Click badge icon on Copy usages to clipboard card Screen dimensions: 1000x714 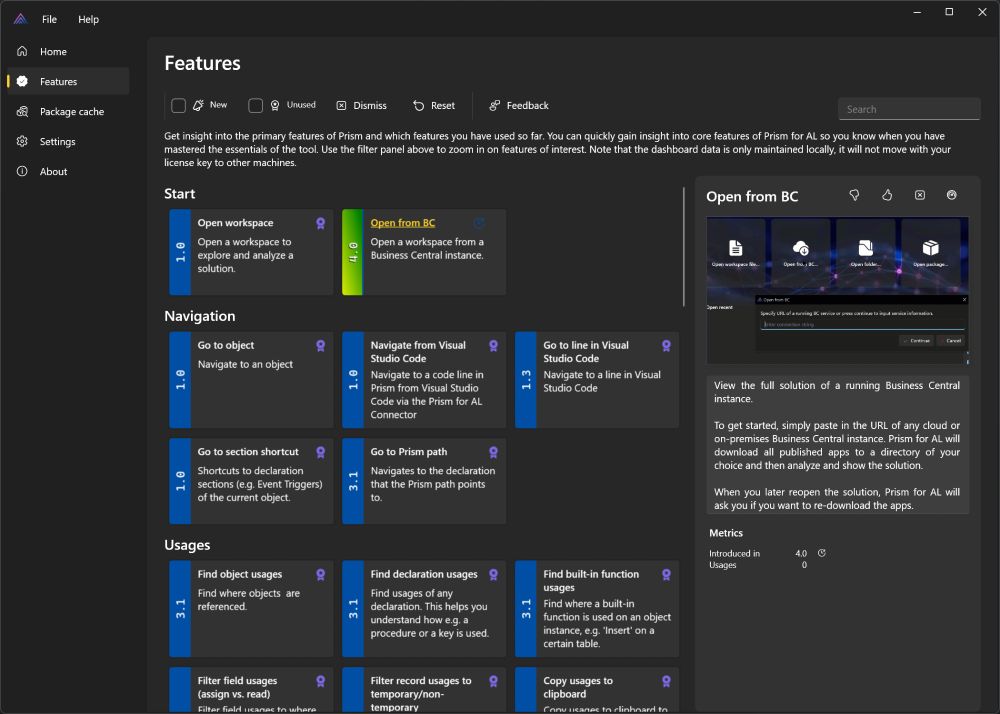[x=666, y=681]
